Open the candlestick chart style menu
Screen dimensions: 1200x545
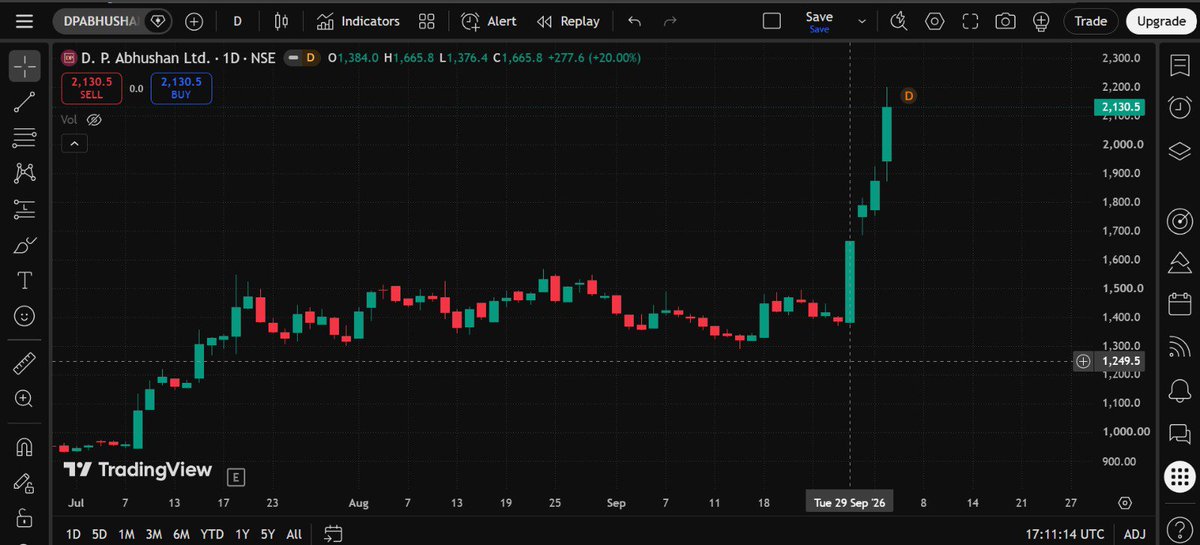pos(281,21)
